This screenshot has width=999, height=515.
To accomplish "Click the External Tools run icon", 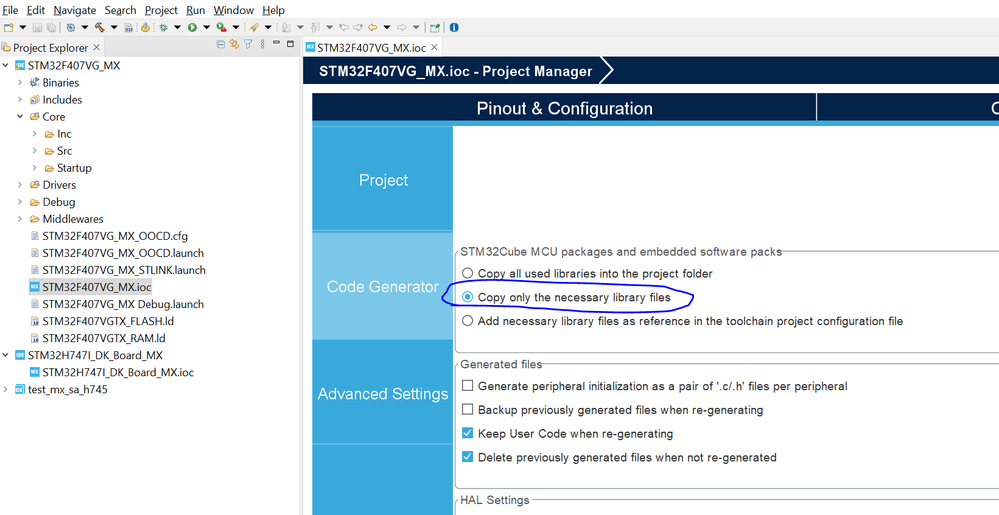I will pyautogui.click(x=221, y=27).
